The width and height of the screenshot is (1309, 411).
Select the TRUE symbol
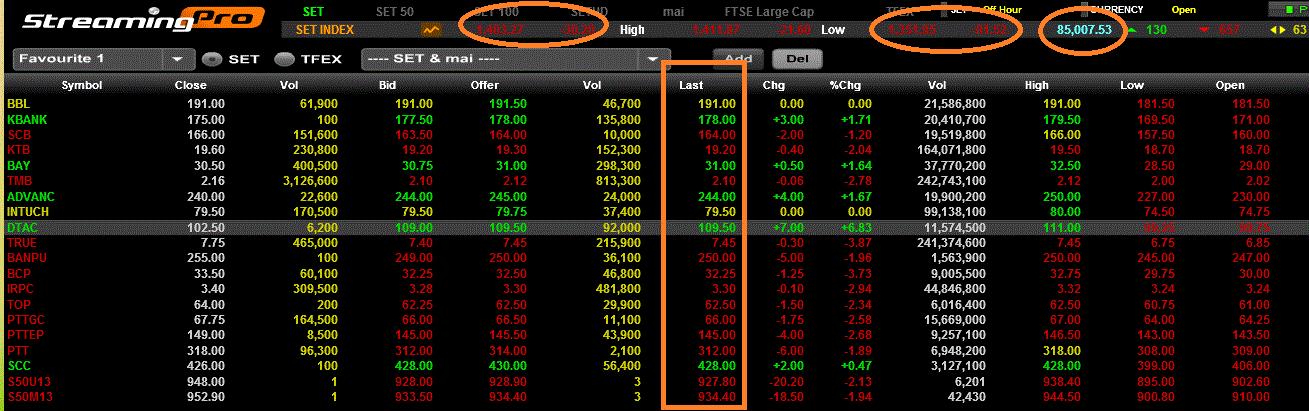(x=22, y=243)
